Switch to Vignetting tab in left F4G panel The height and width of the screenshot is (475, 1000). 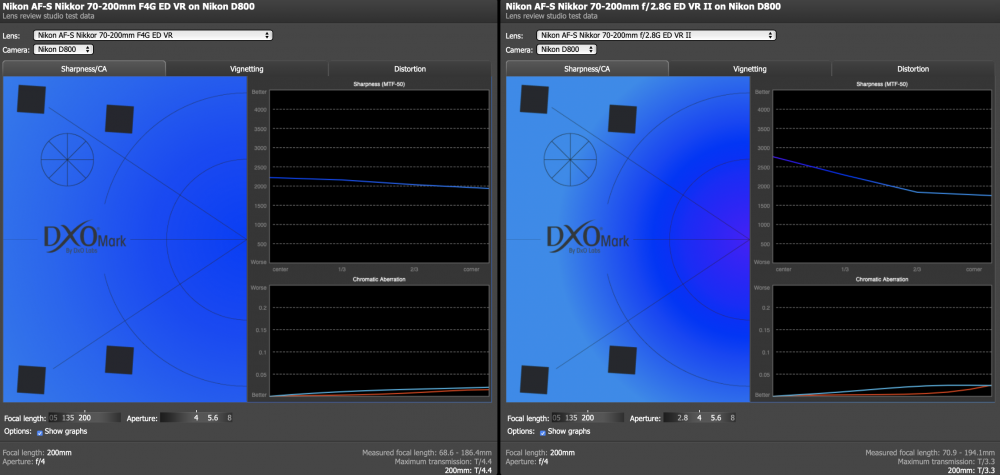pyautogui.click(x=247, y=69)
